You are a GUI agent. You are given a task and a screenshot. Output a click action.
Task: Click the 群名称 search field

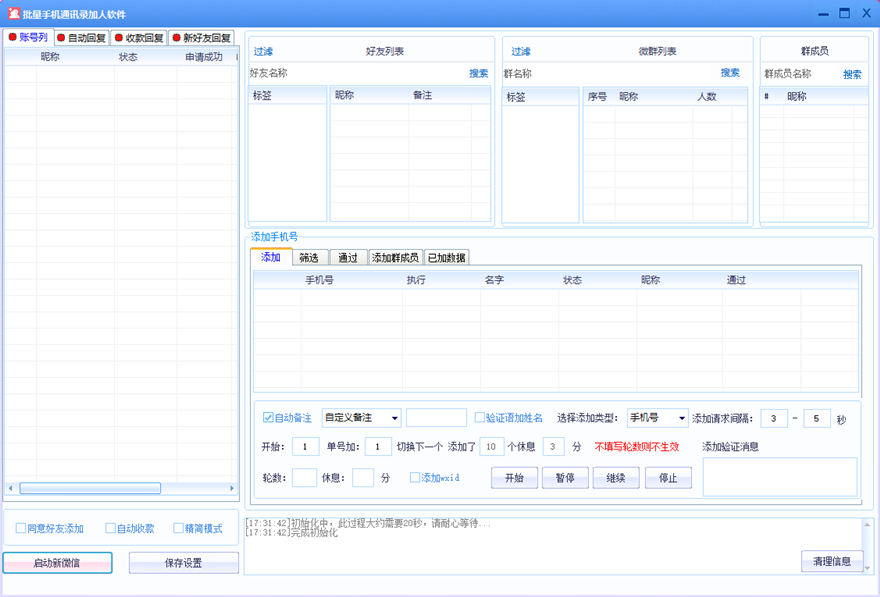624,74
